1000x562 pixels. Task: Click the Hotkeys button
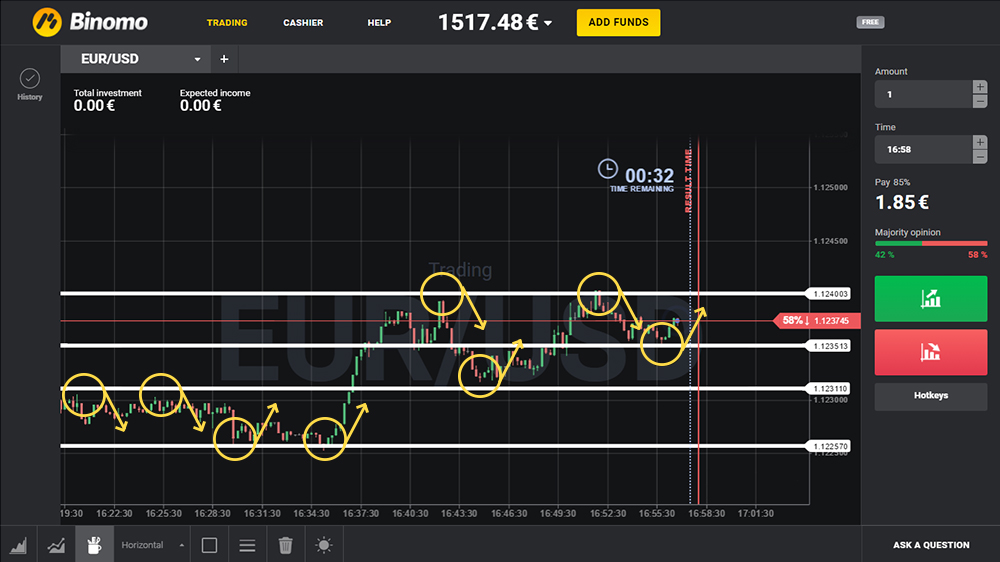tap(930, 396)
